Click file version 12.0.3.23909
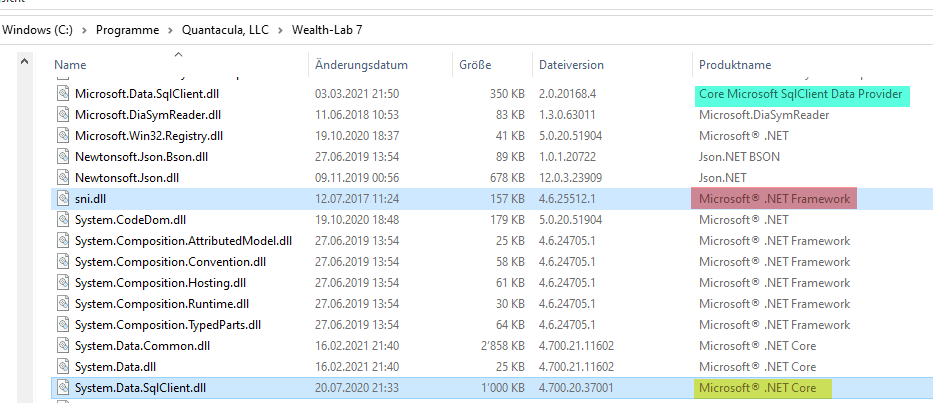The image size is (933, 403). click(x=571, y=177)
